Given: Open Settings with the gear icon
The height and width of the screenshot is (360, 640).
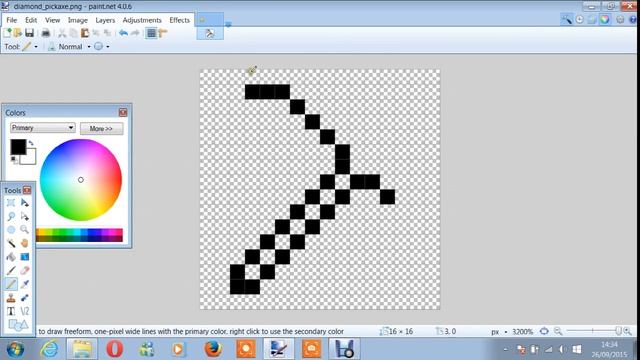Looking at the screenshot, I should [x=620, y=19].
